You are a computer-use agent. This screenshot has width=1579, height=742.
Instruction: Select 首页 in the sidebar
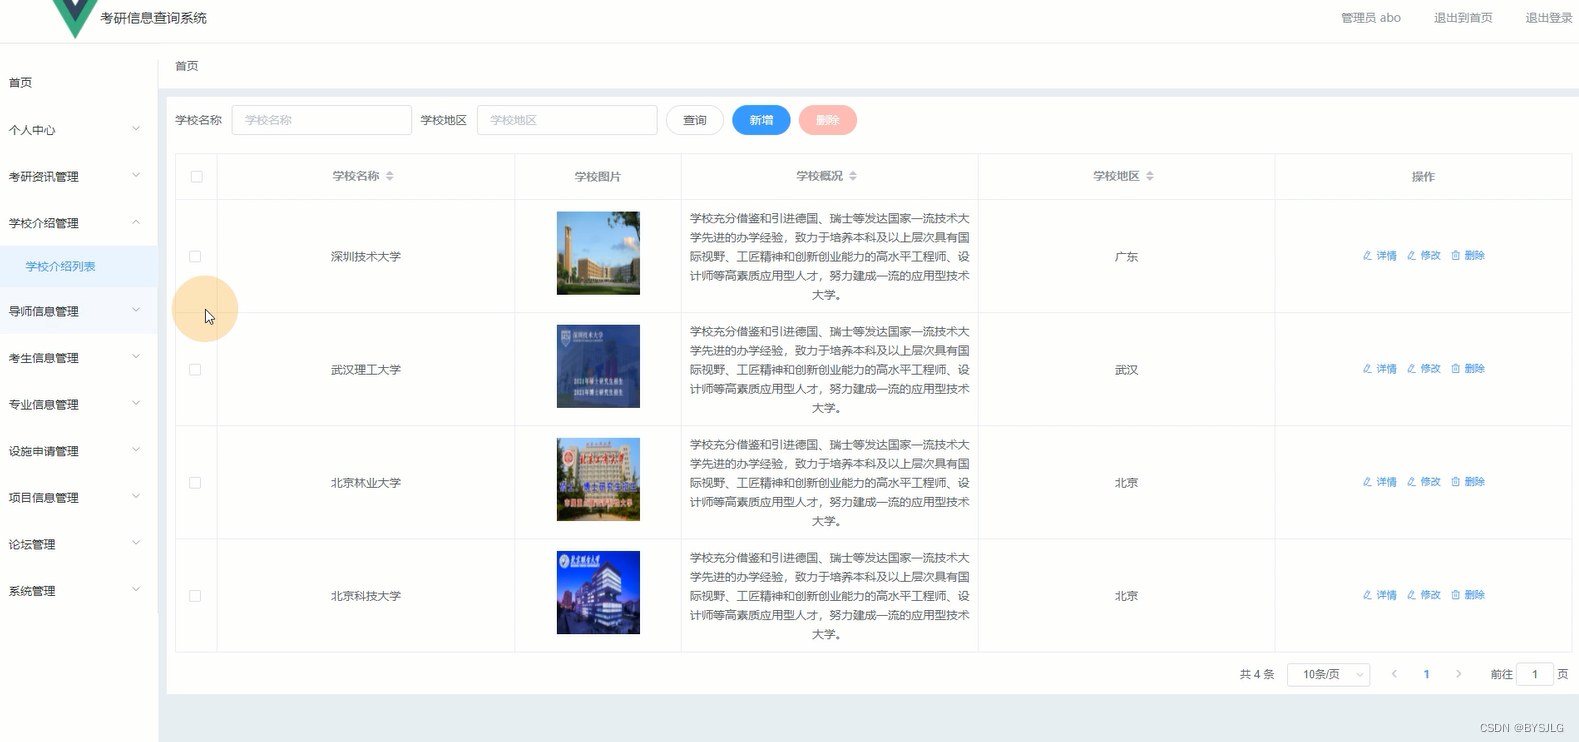[78, 83]
